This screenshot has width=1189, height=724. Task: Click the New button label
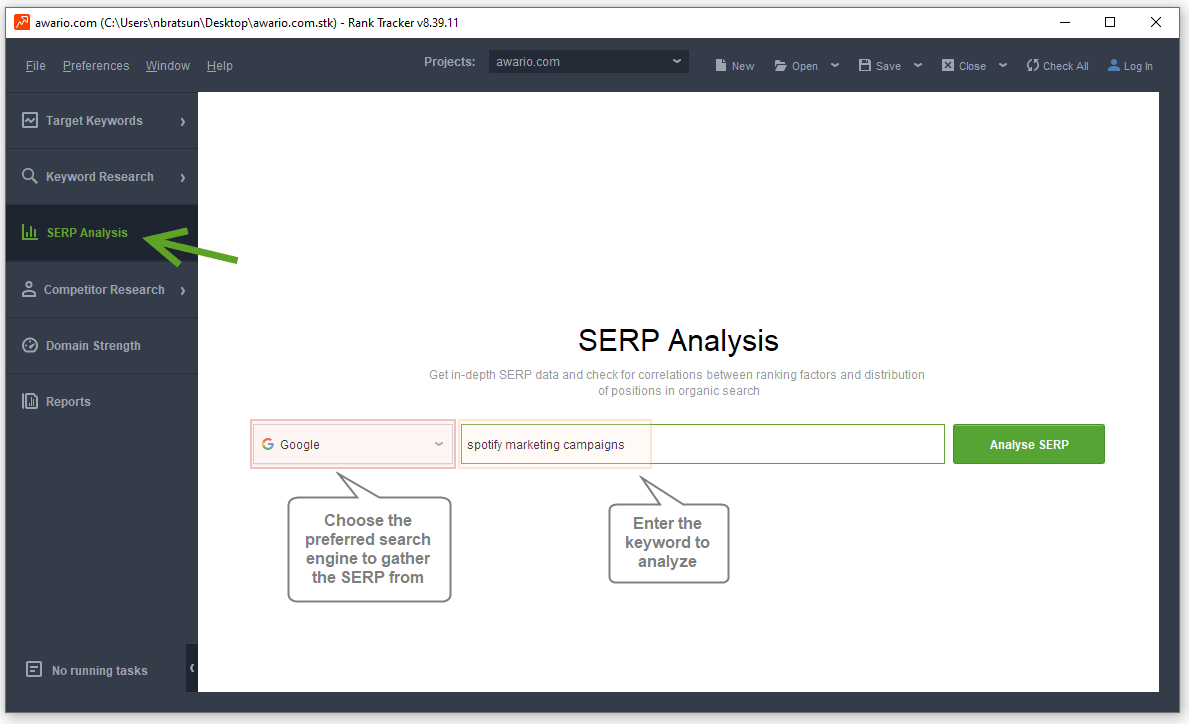tap(743, 66)
